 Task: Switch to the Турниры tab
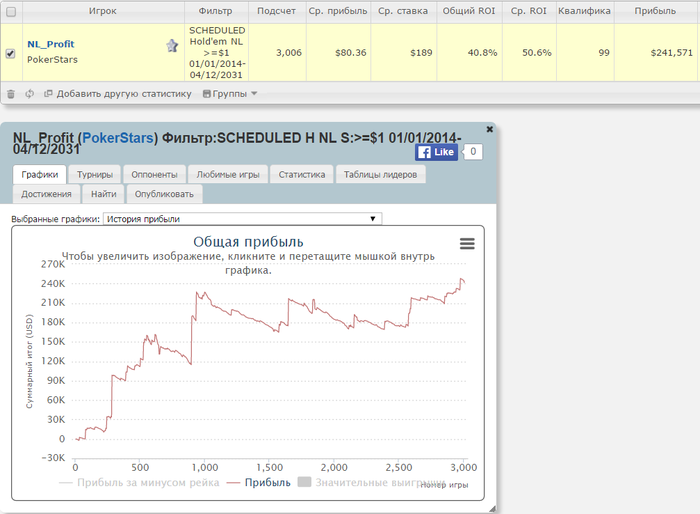pos(95,174)
